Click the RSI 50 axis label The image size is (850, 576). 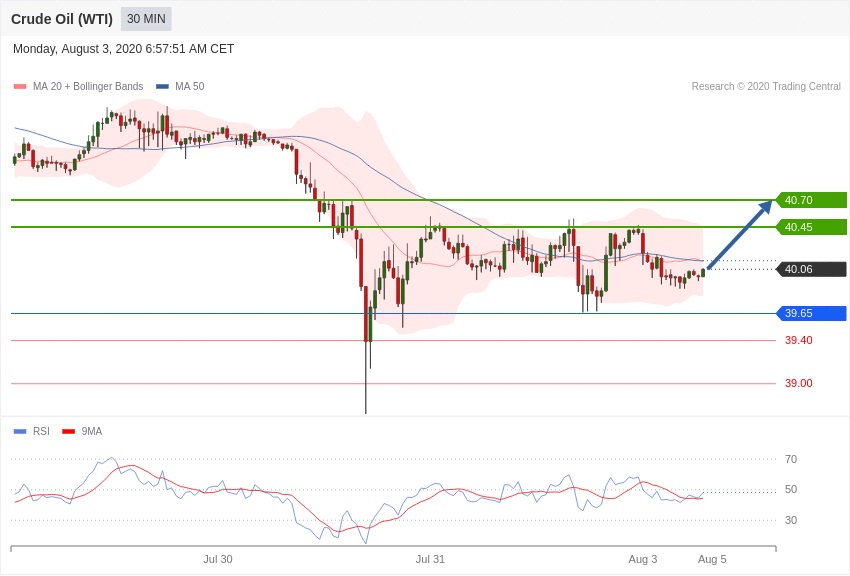click(791, 489)
